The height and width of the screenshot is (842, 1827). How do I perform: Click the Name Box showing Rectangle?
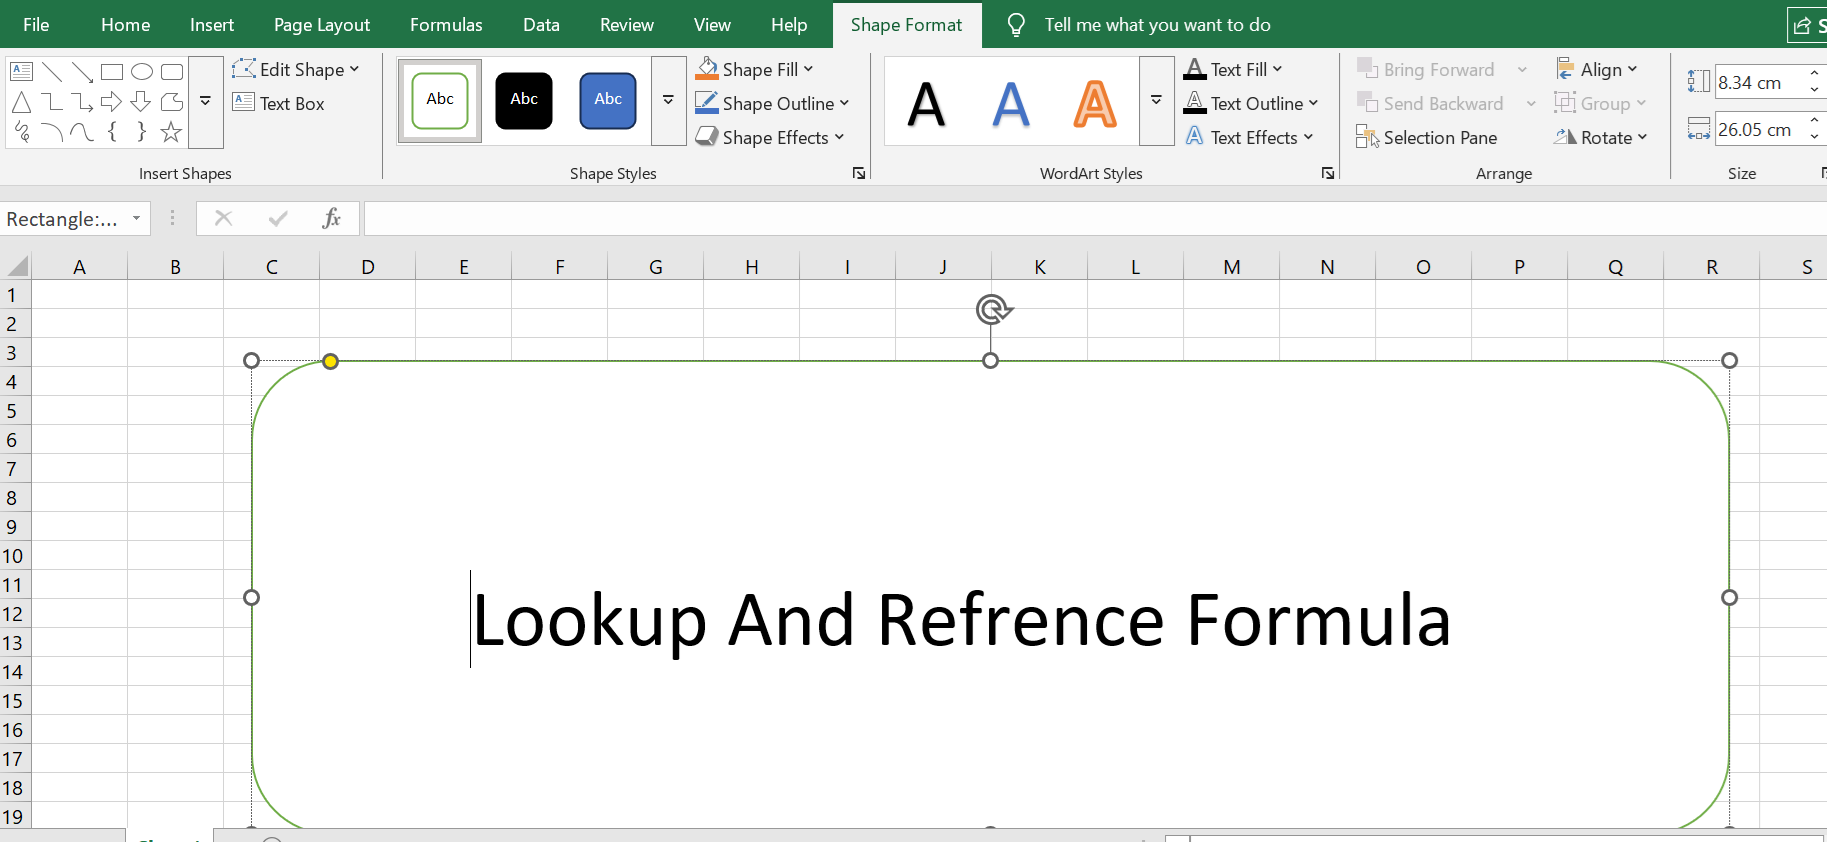pyautogui.click(x=62, y=219)
